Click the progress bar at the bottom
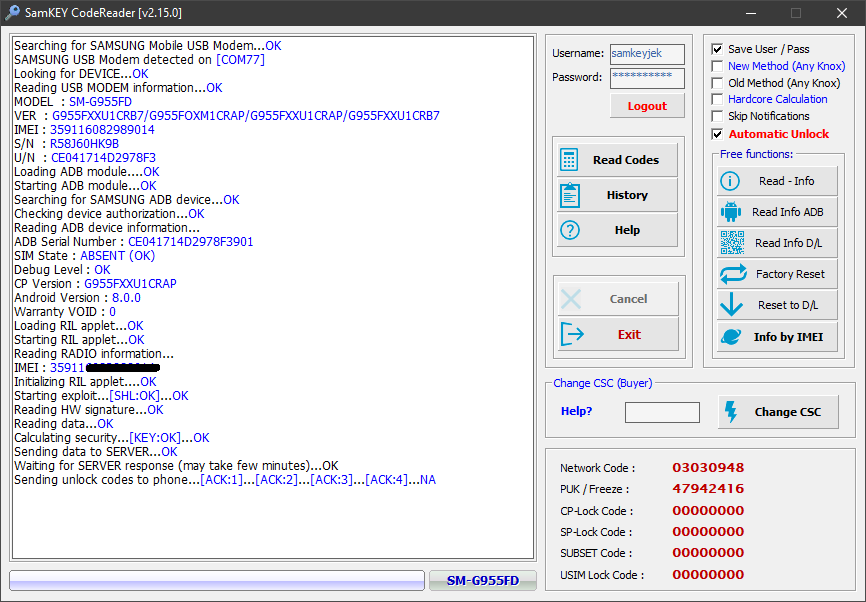 [217, 580]
